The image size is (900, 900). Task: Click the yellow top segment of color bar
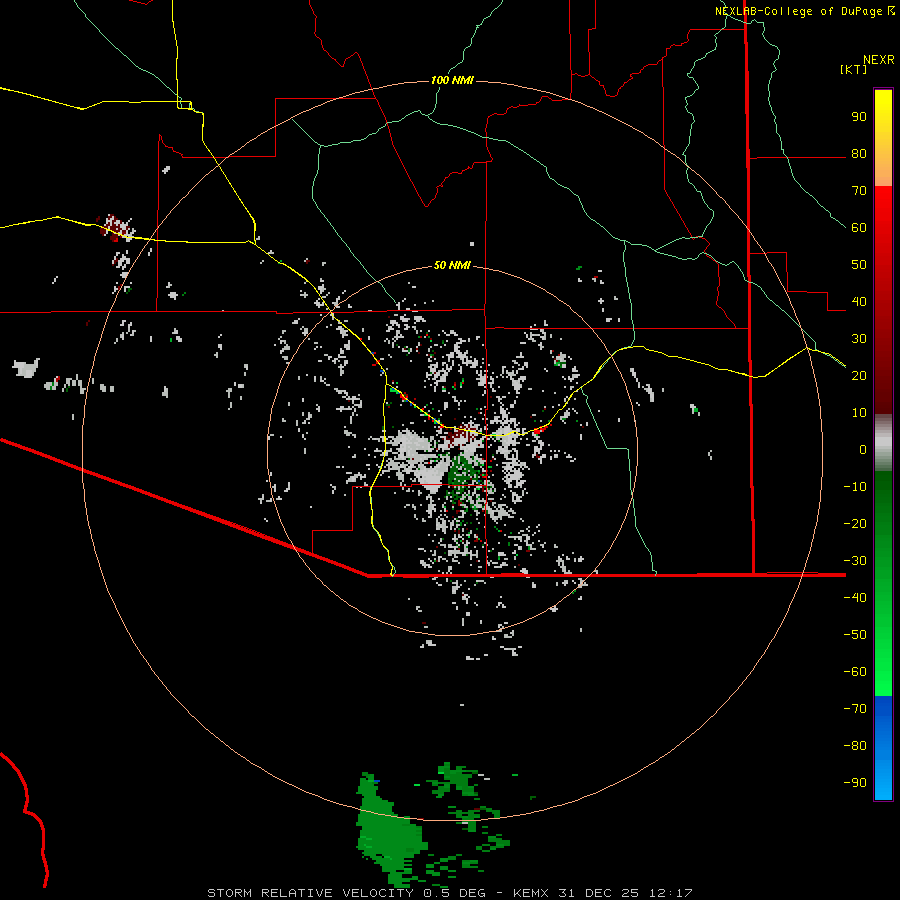pos(883,138)
